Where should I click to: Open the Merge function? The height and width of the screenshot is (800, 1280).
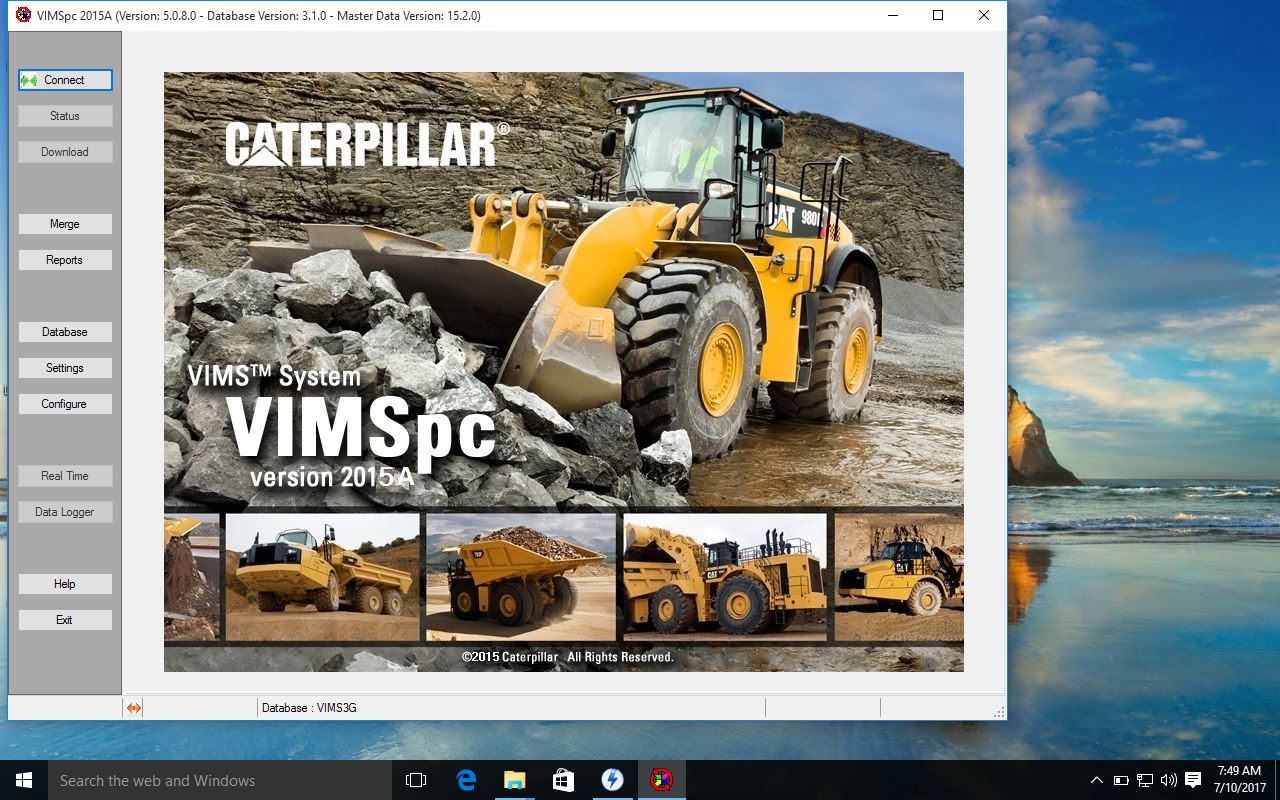point(65,224)
